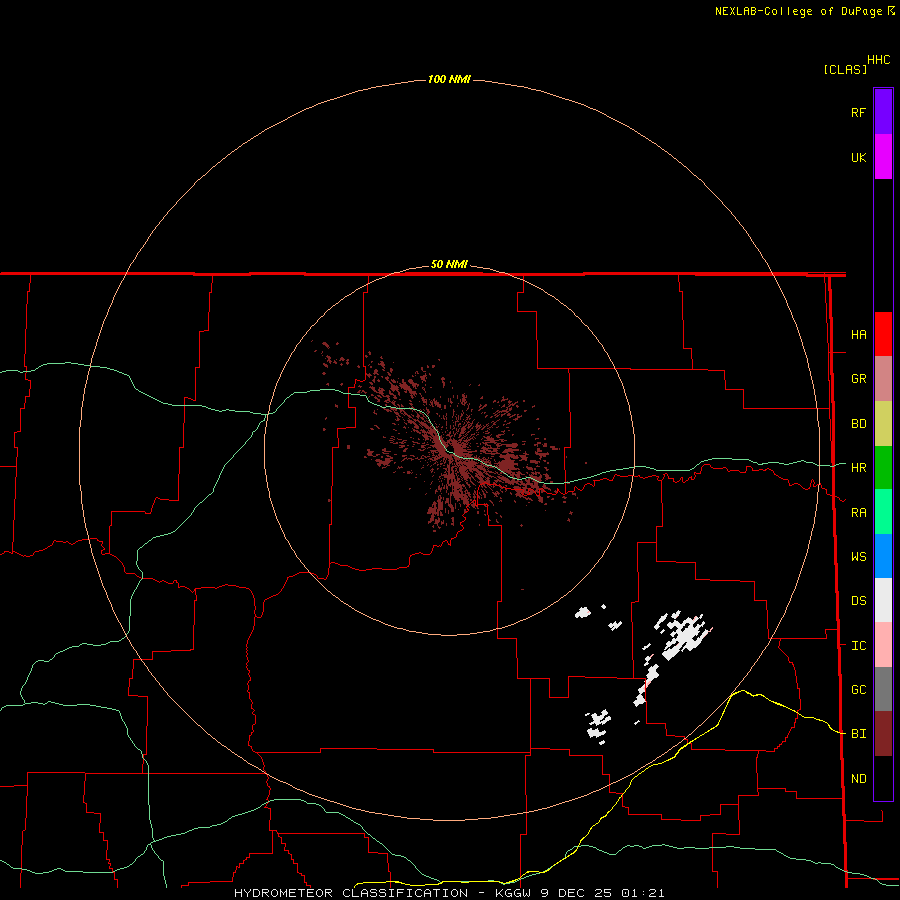Click the GC legend label
The height and width of the screenshot is (900, 900).
pos(858,690)
